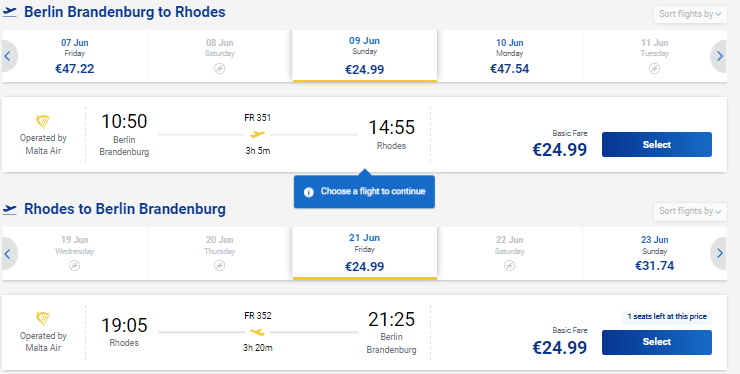Click next dates arrow for return flights

tap(719, 254)
